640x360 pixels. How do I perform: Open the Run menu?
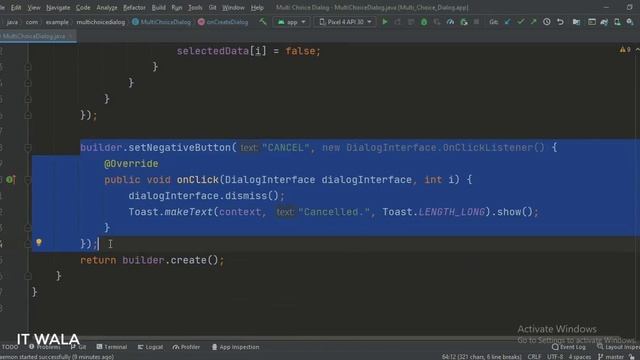click(x=177, y=7)
